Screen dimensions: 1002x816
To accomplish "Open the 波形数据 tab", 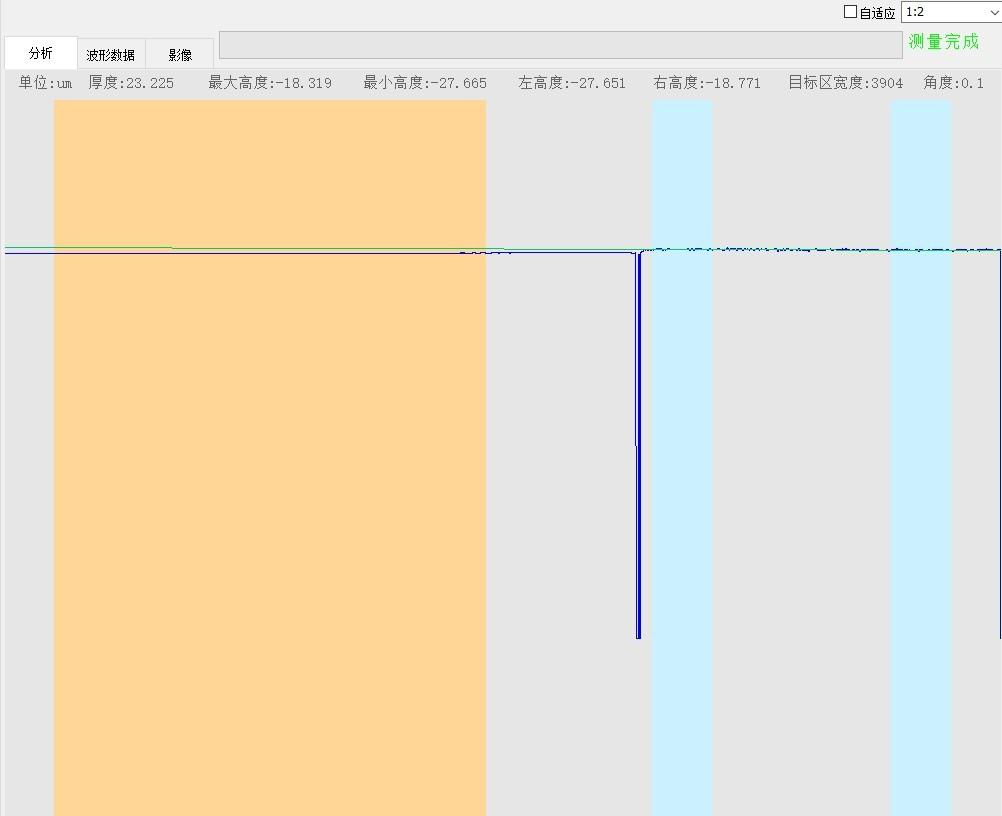I will click(111, 55).
